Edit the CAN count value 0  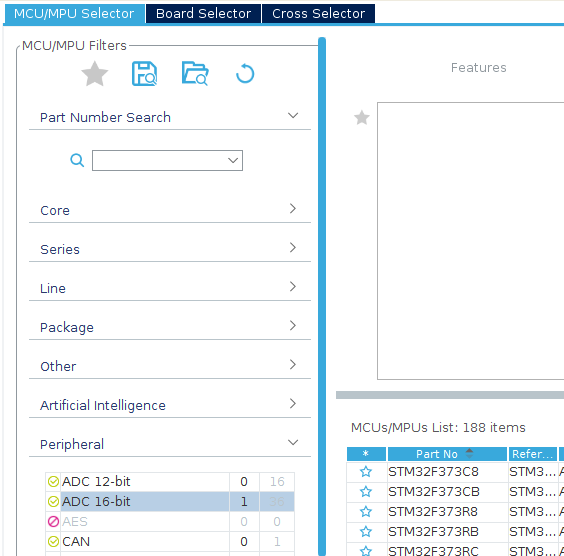[x=244, y=541]
